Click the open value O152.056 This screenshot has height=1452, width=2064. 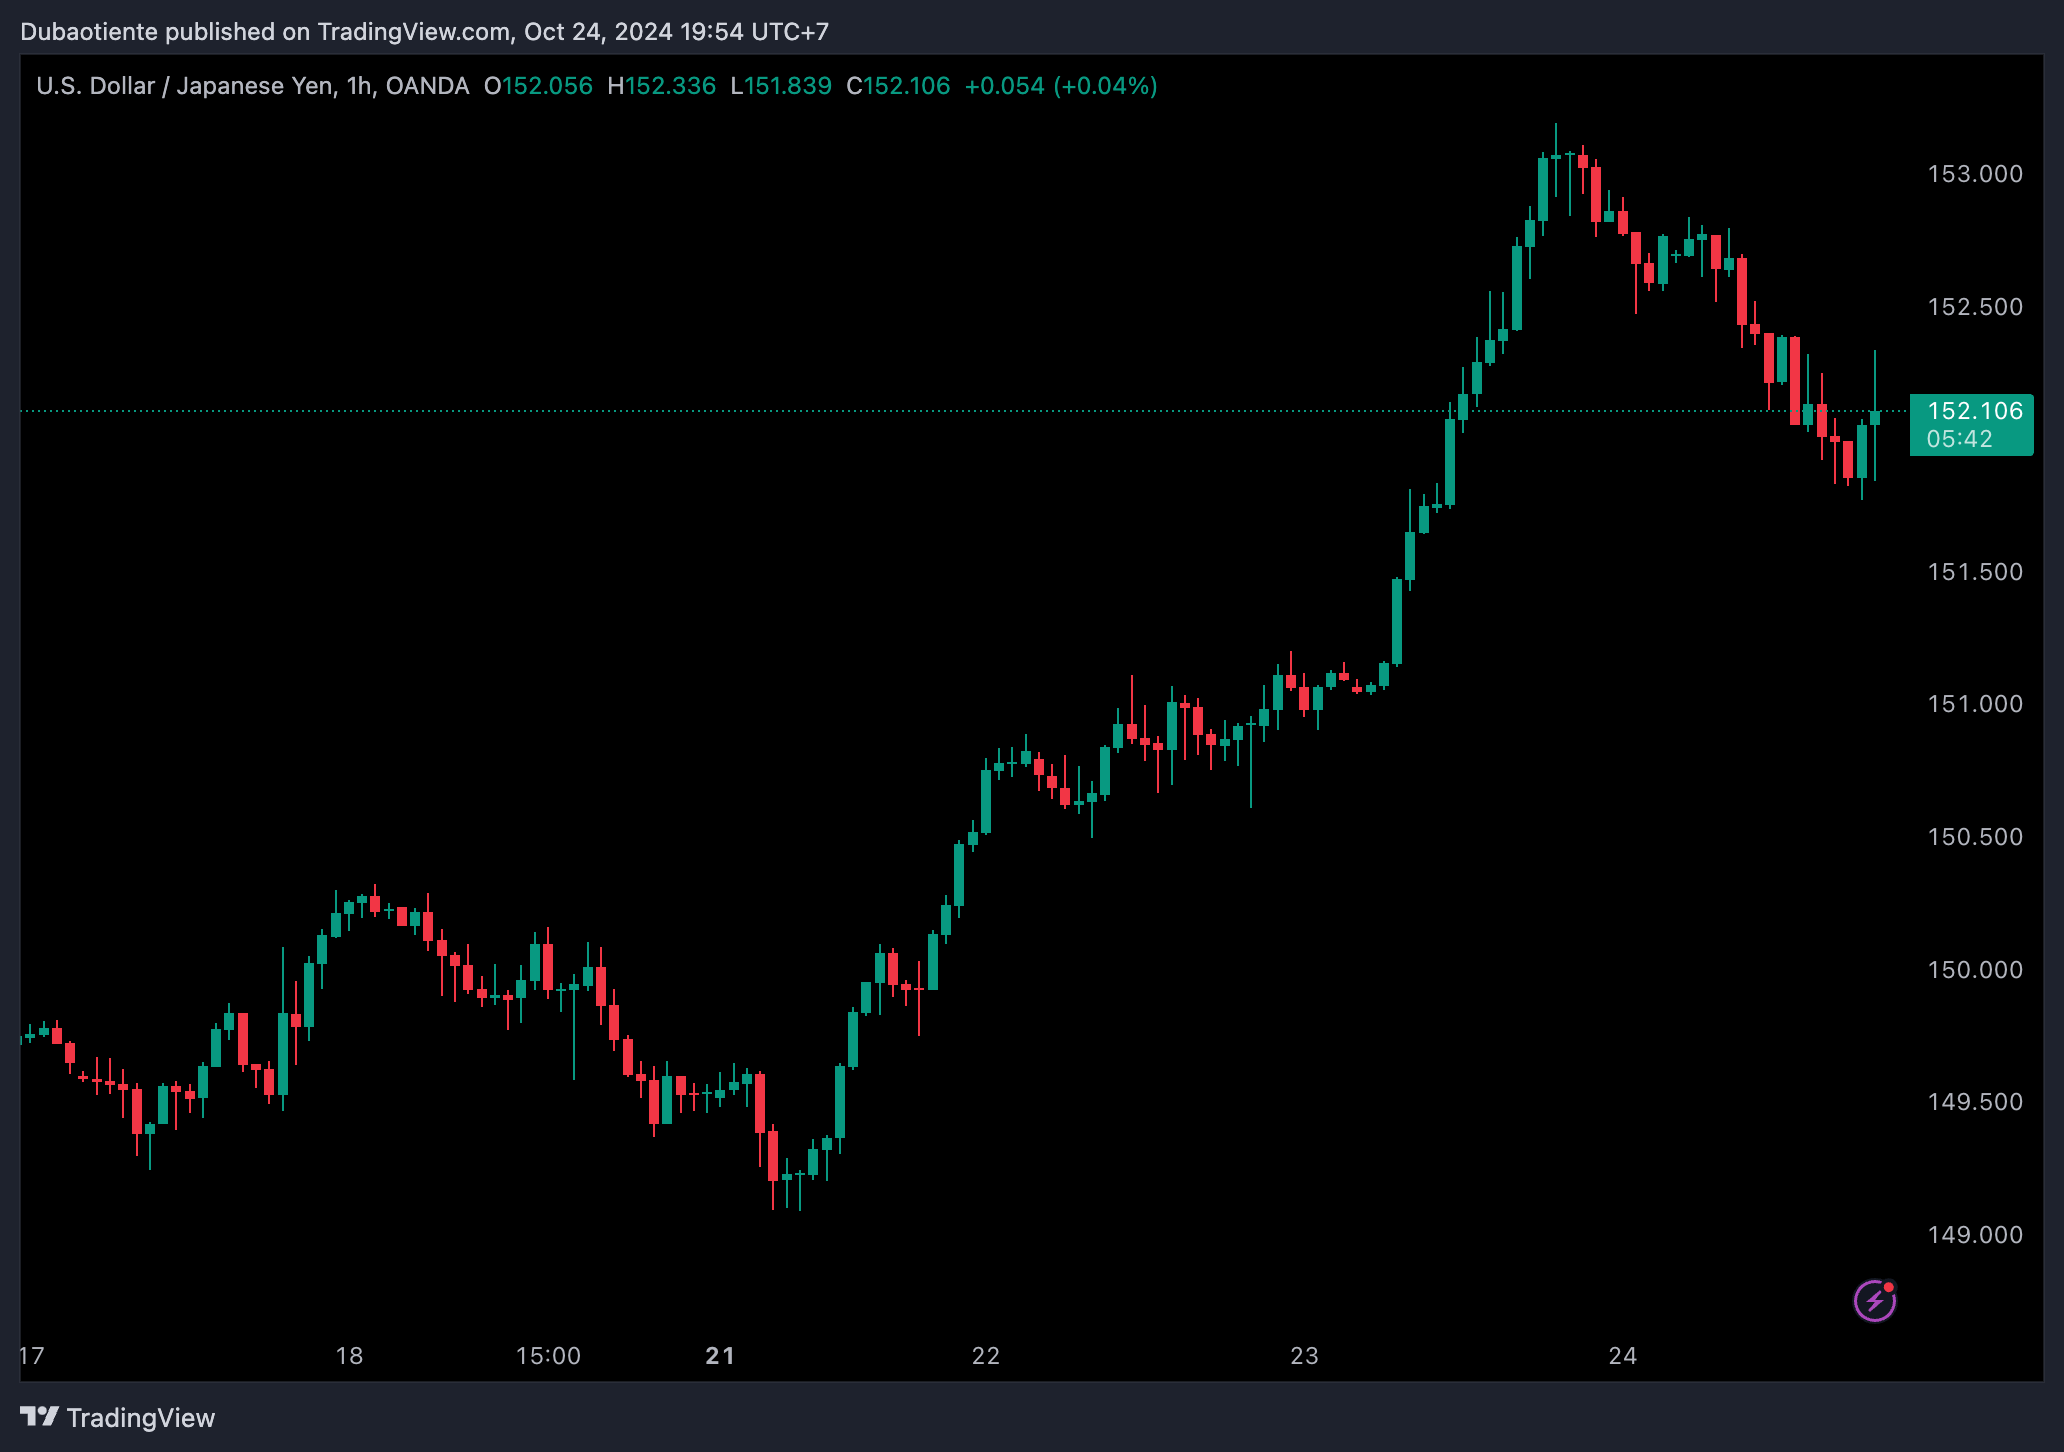tap(538, 86)
